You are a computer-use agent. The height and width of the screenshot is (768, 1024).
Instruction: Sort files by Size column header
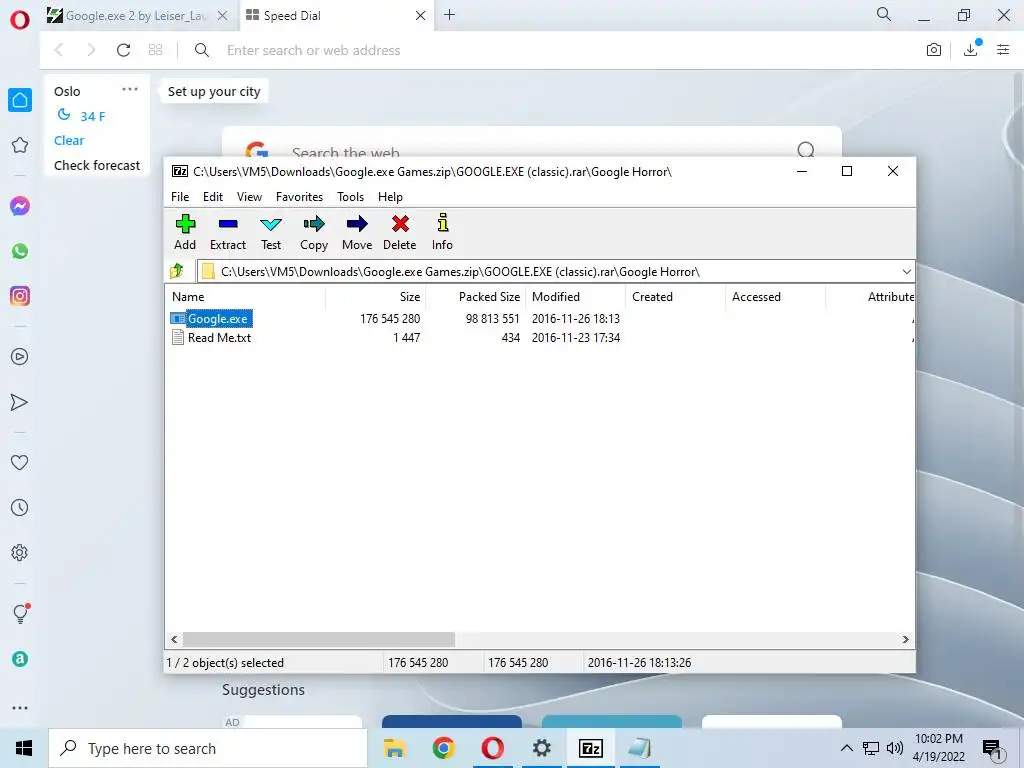pos(376,296)
